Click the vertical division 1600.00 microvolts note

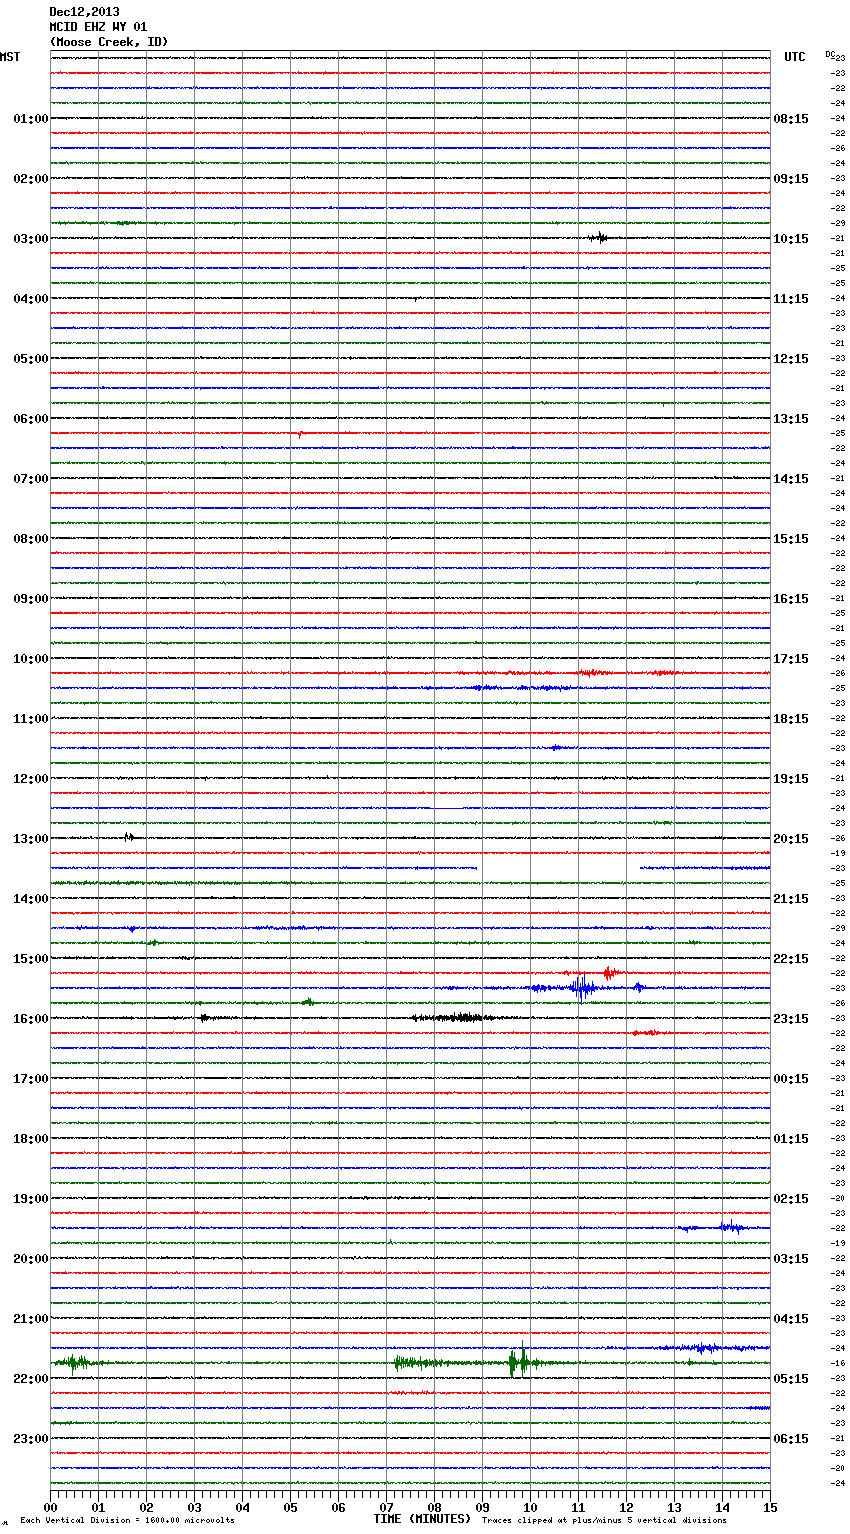coord(127,1521)
